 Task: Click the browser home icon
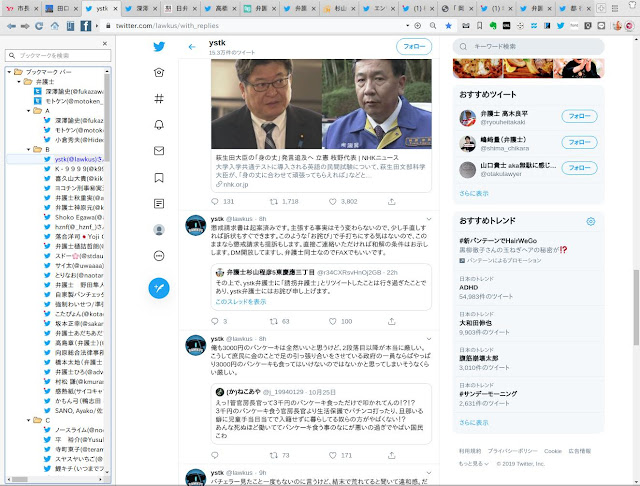click(54, 26)
